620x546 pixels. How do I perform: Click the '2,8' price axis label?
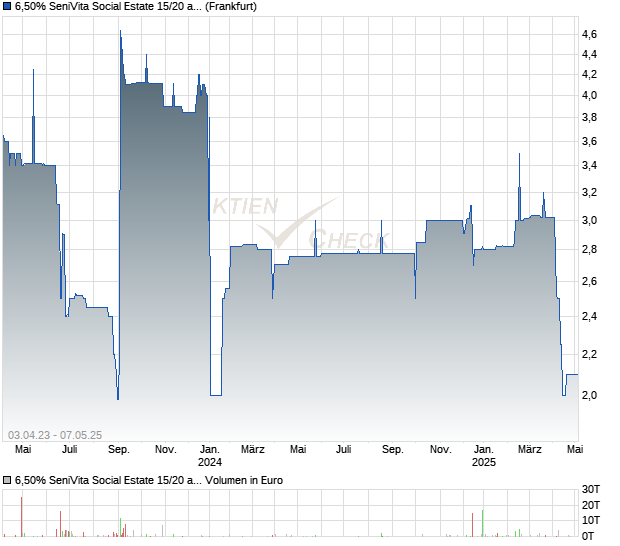pos(589,249)
